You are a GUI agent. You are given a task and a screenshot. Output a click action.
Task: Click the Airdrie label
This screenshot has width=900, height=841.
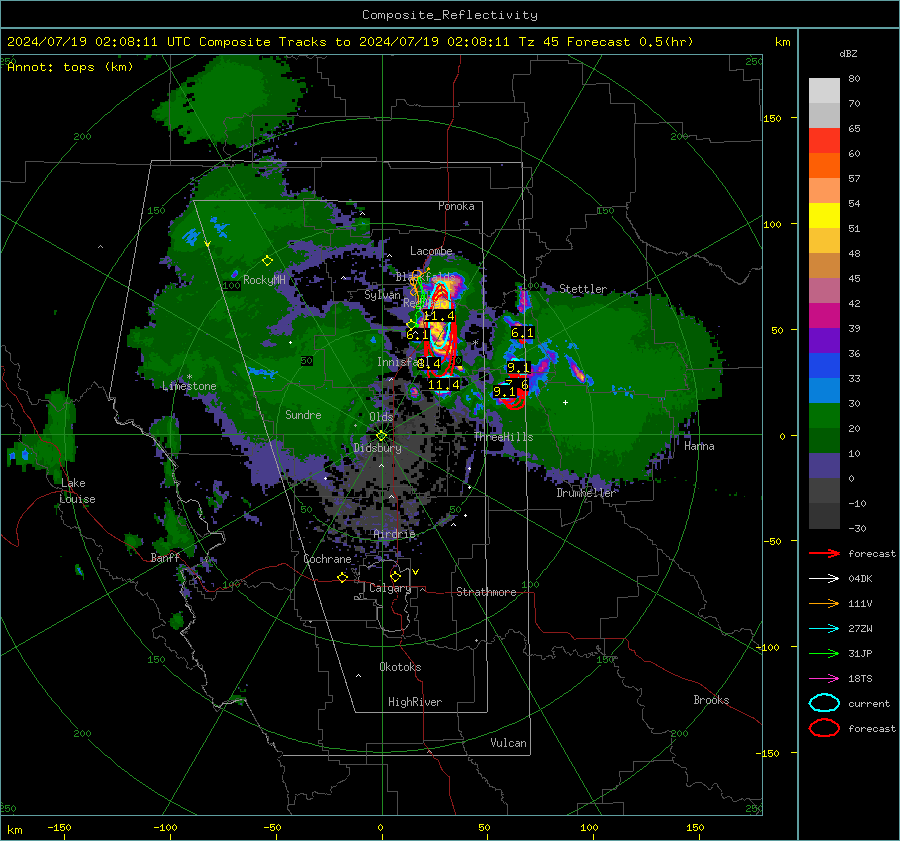394,534
